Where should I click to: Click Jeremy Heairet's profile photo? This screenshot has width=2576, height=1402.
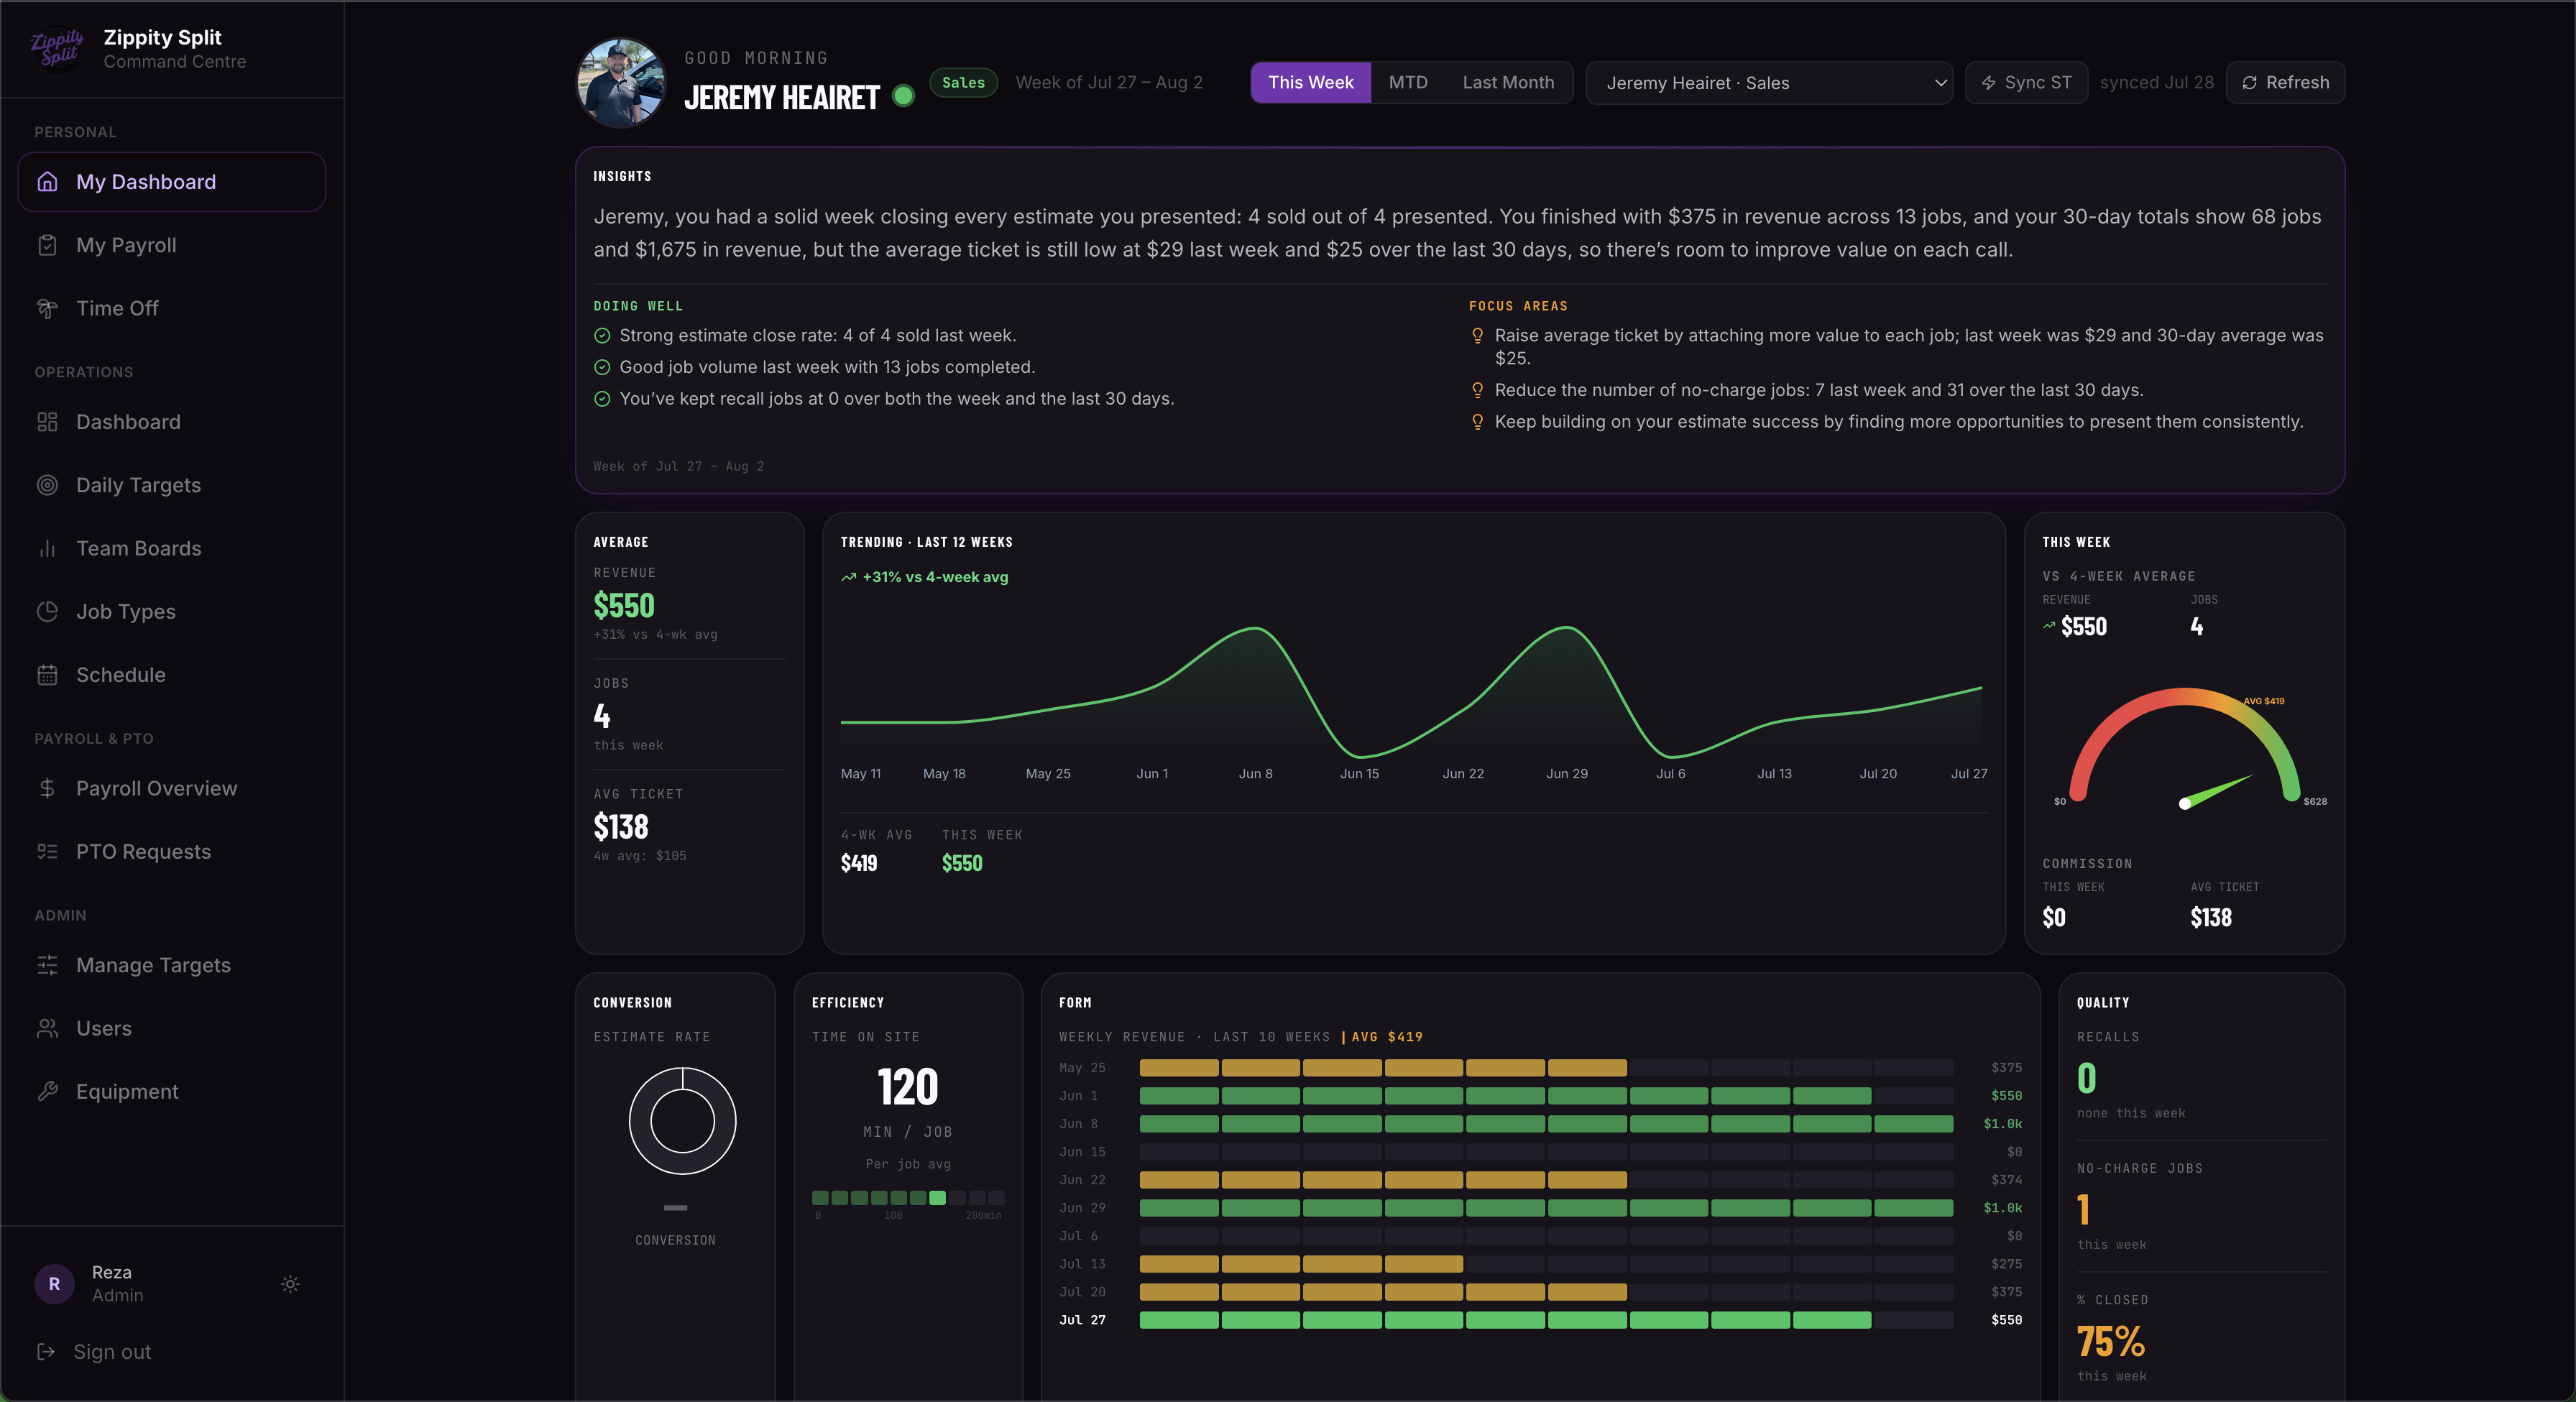pyautogui.click(x=621, y=83)
